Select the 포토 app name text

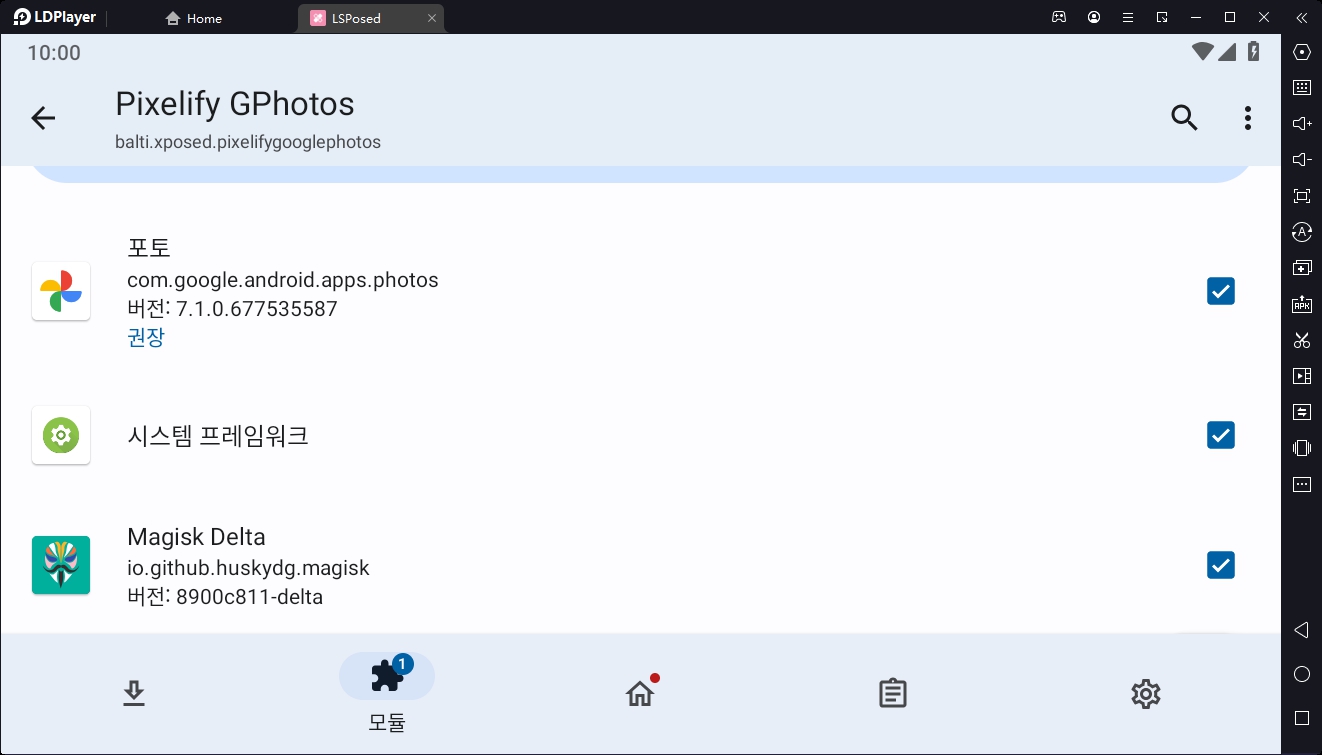149,248
